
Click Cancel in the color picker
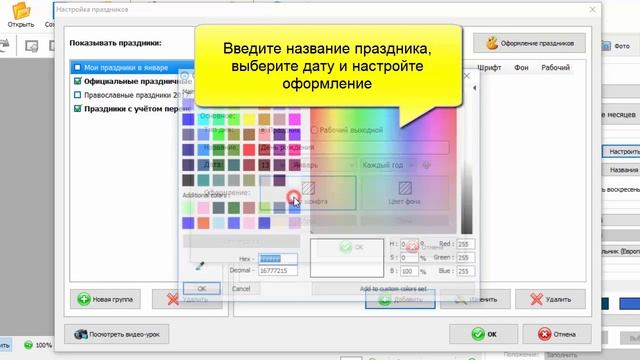241,289
